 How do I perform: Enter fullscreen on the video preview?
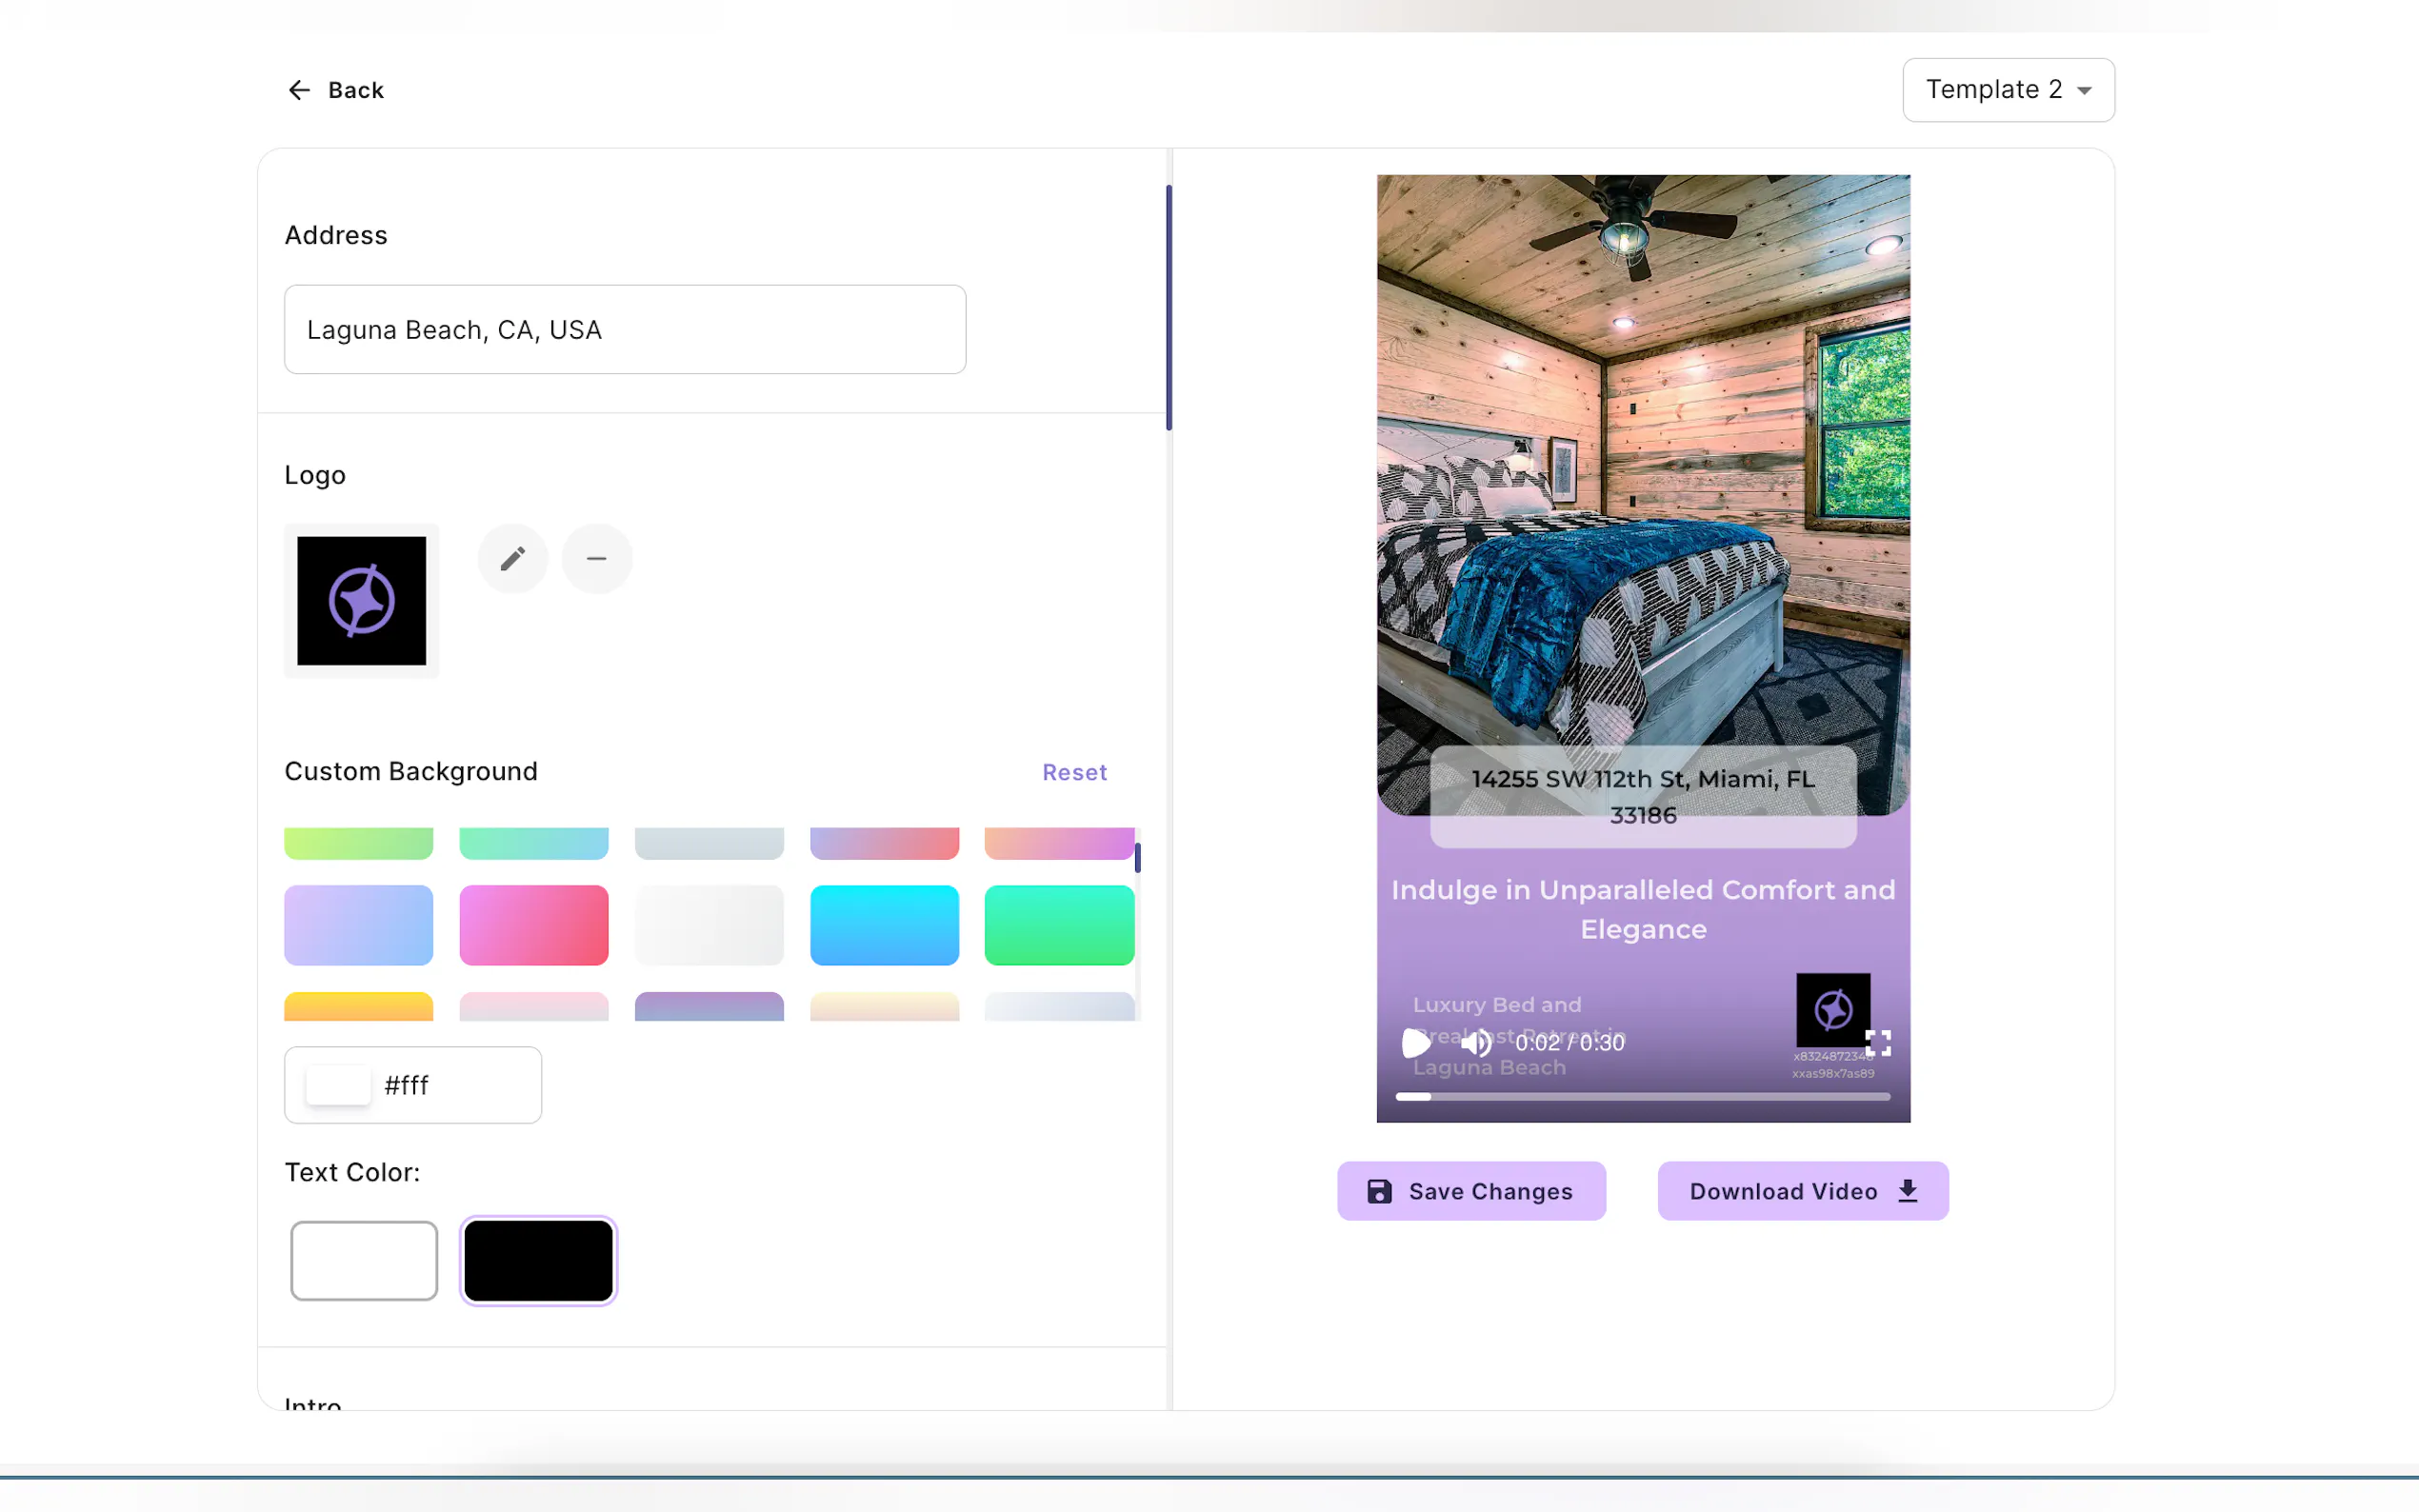[1879, 1043]
